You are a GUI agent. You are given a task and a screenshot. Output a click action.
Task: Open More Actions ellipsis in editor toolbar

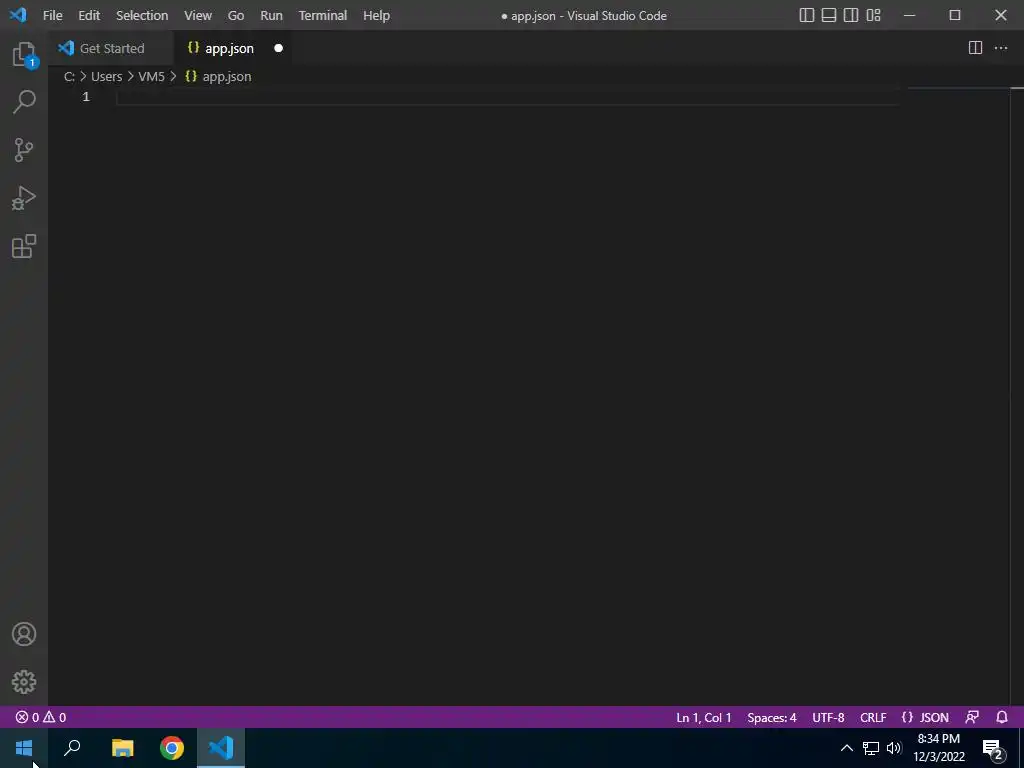pos(1000,48)
